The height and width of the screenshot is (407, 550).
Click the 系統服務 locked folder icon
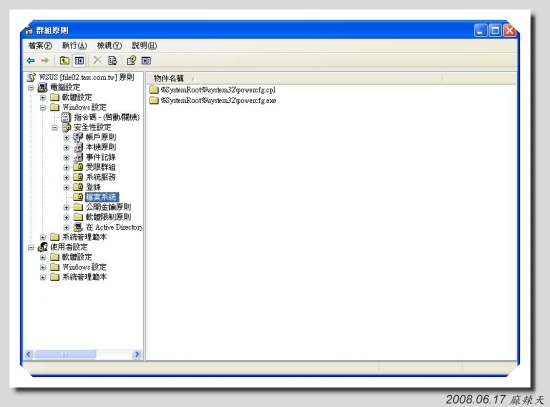point(78,177)
